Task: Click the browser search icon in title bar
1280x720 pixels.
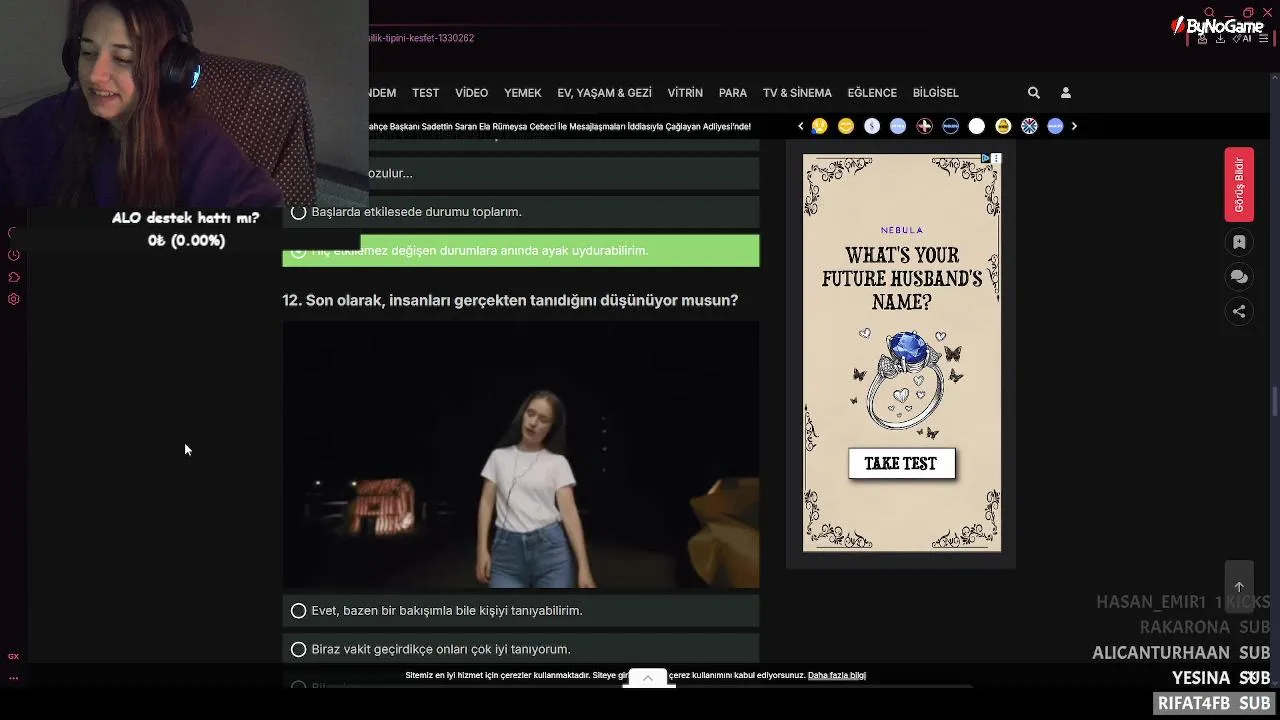Action: pyautogui.click(x=1209, y=13)
